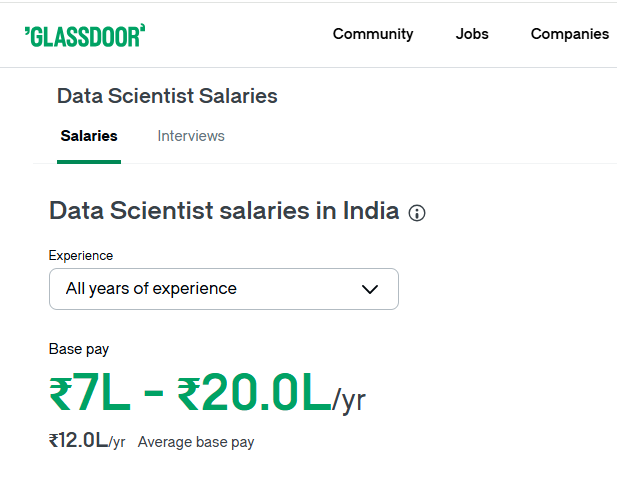Open the Community menu
617x478 pixels.
coord(373,34)
